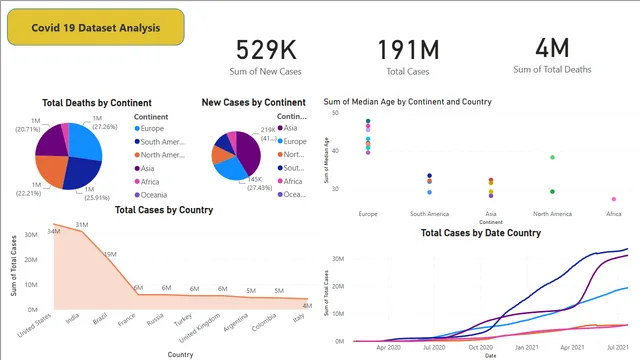This screenshot has width=640, height=360.
Task: Select the 27.26% Europe slice in deaths pie
Action: (85, 141)
